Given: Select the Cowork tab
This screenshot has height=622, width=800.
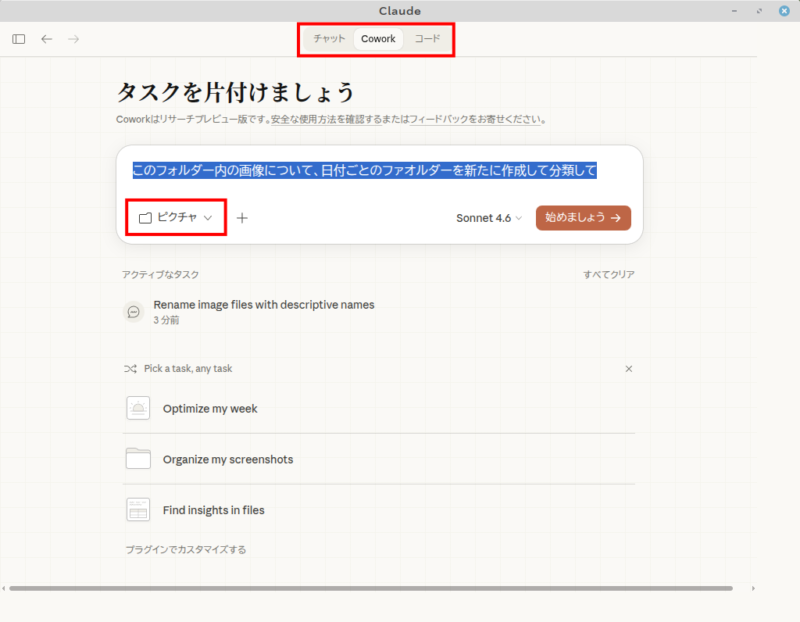Looking at the screenshot, I should pyautogui.click(x=378, y=39).
